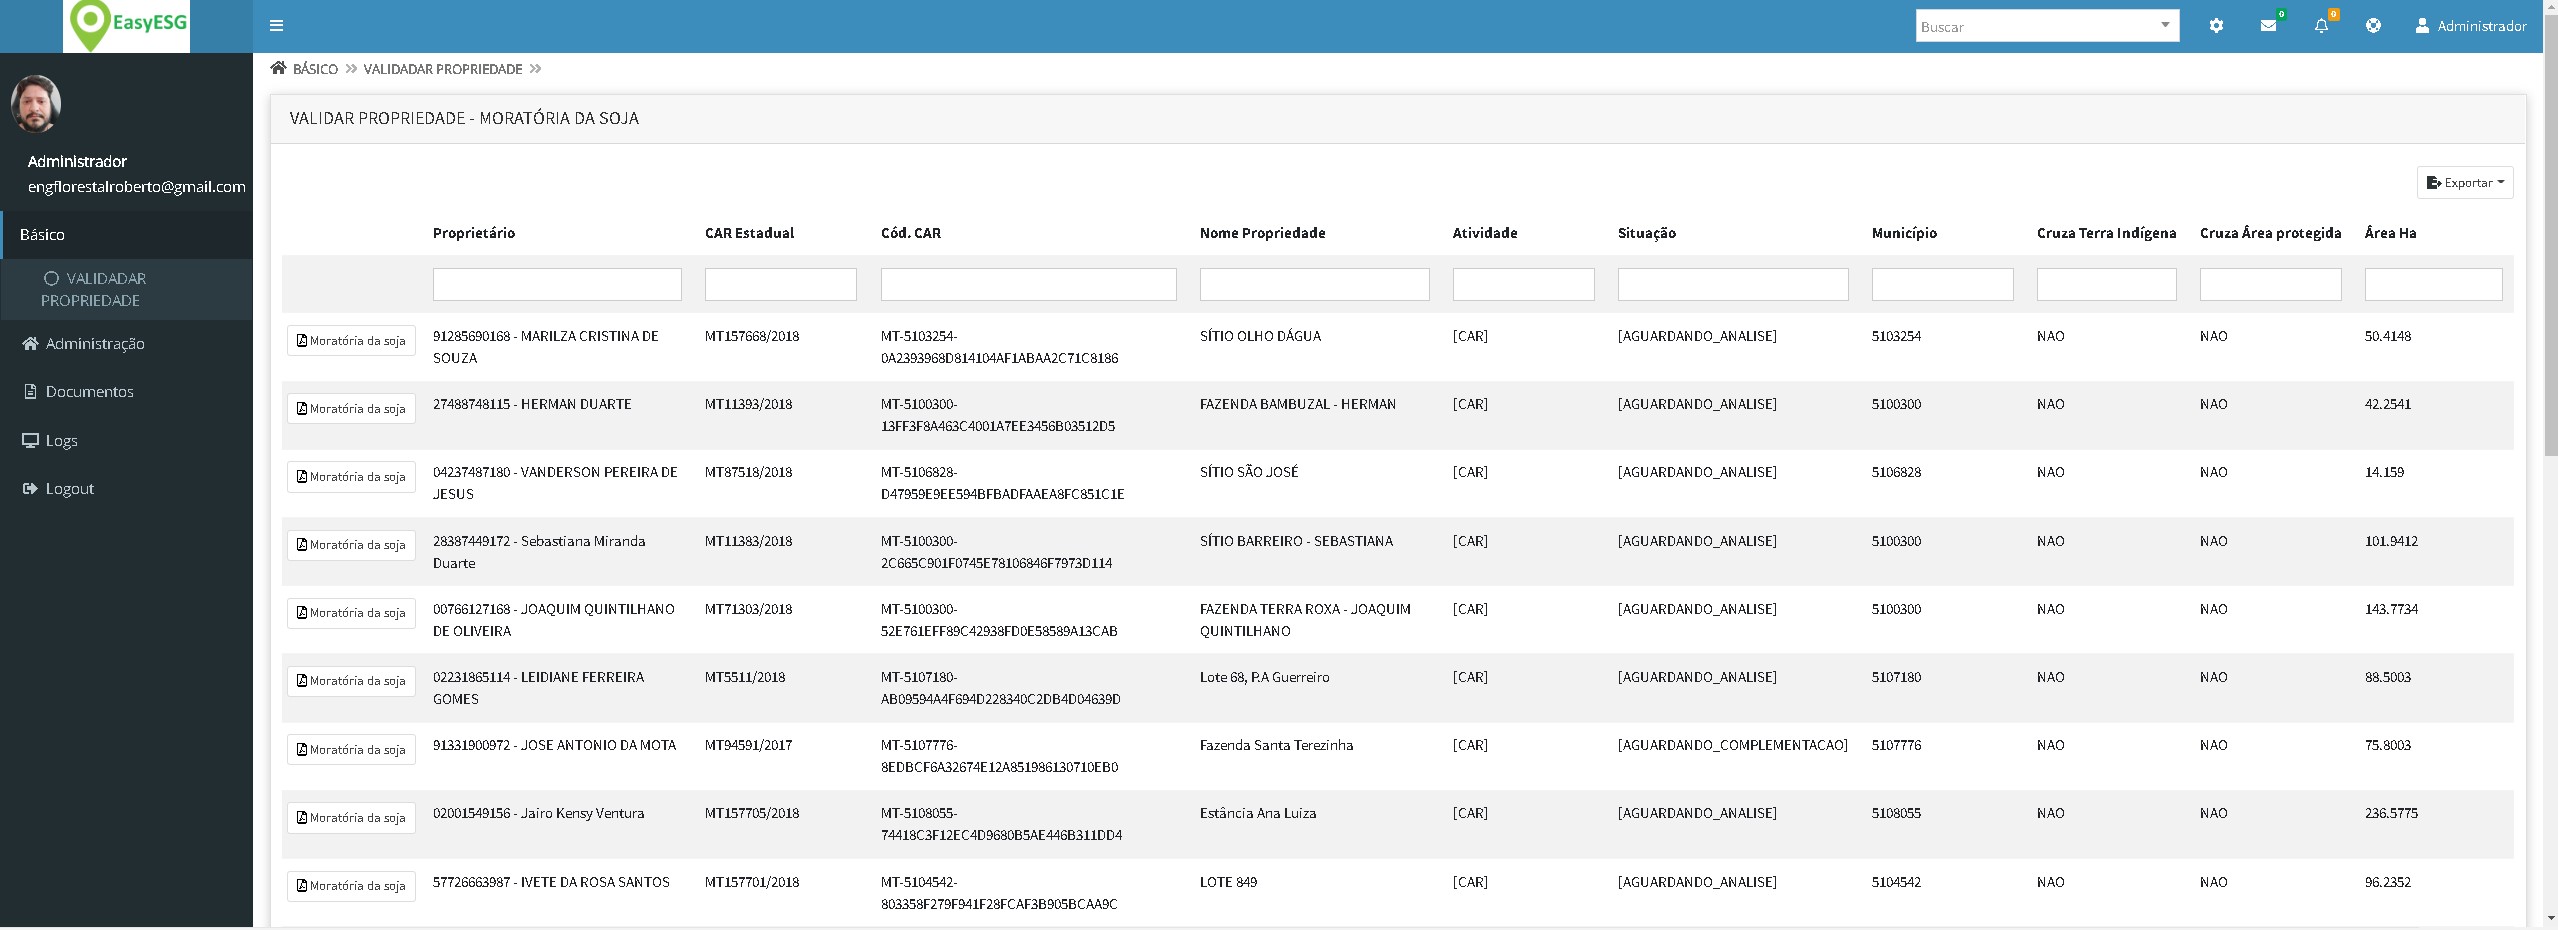This screenshot has width=2558, height=930.
Task: Open the Documentos sidebar menu
Action: [89, 391]
